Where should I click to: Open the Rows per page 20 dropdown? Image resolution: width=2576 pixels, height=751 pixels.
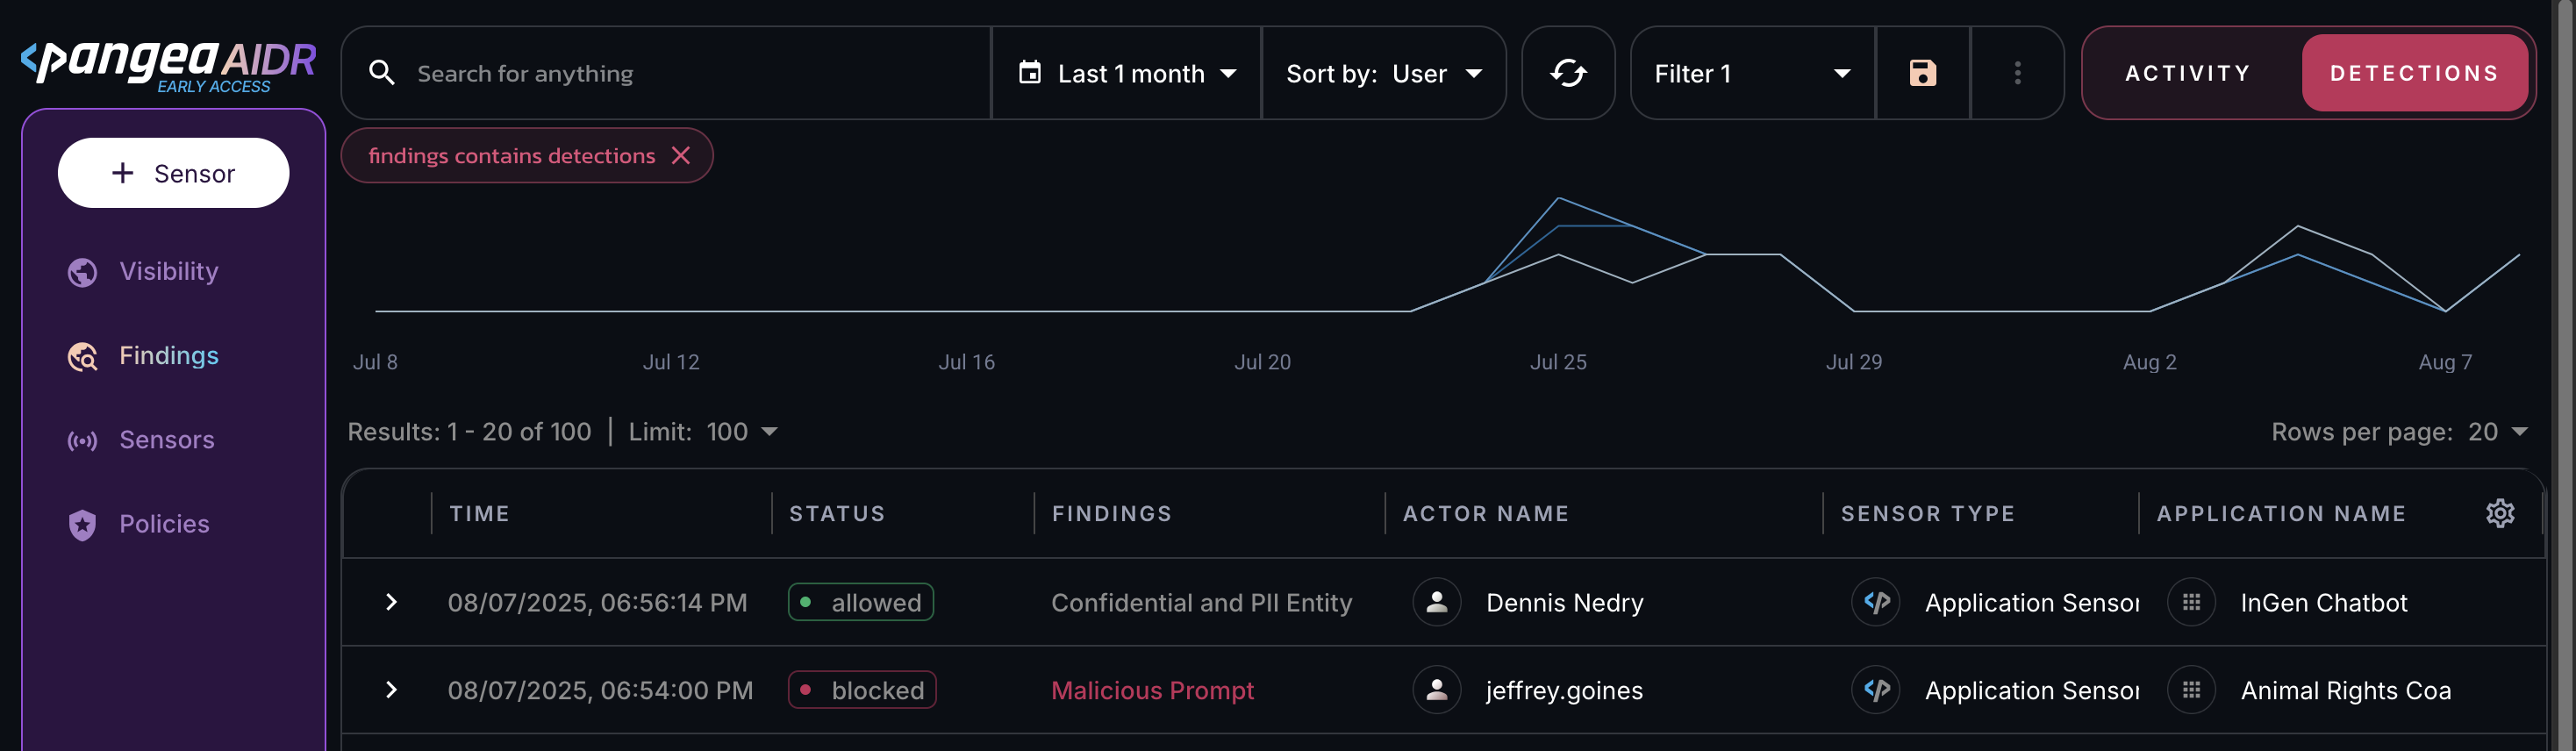[2496, 432]
